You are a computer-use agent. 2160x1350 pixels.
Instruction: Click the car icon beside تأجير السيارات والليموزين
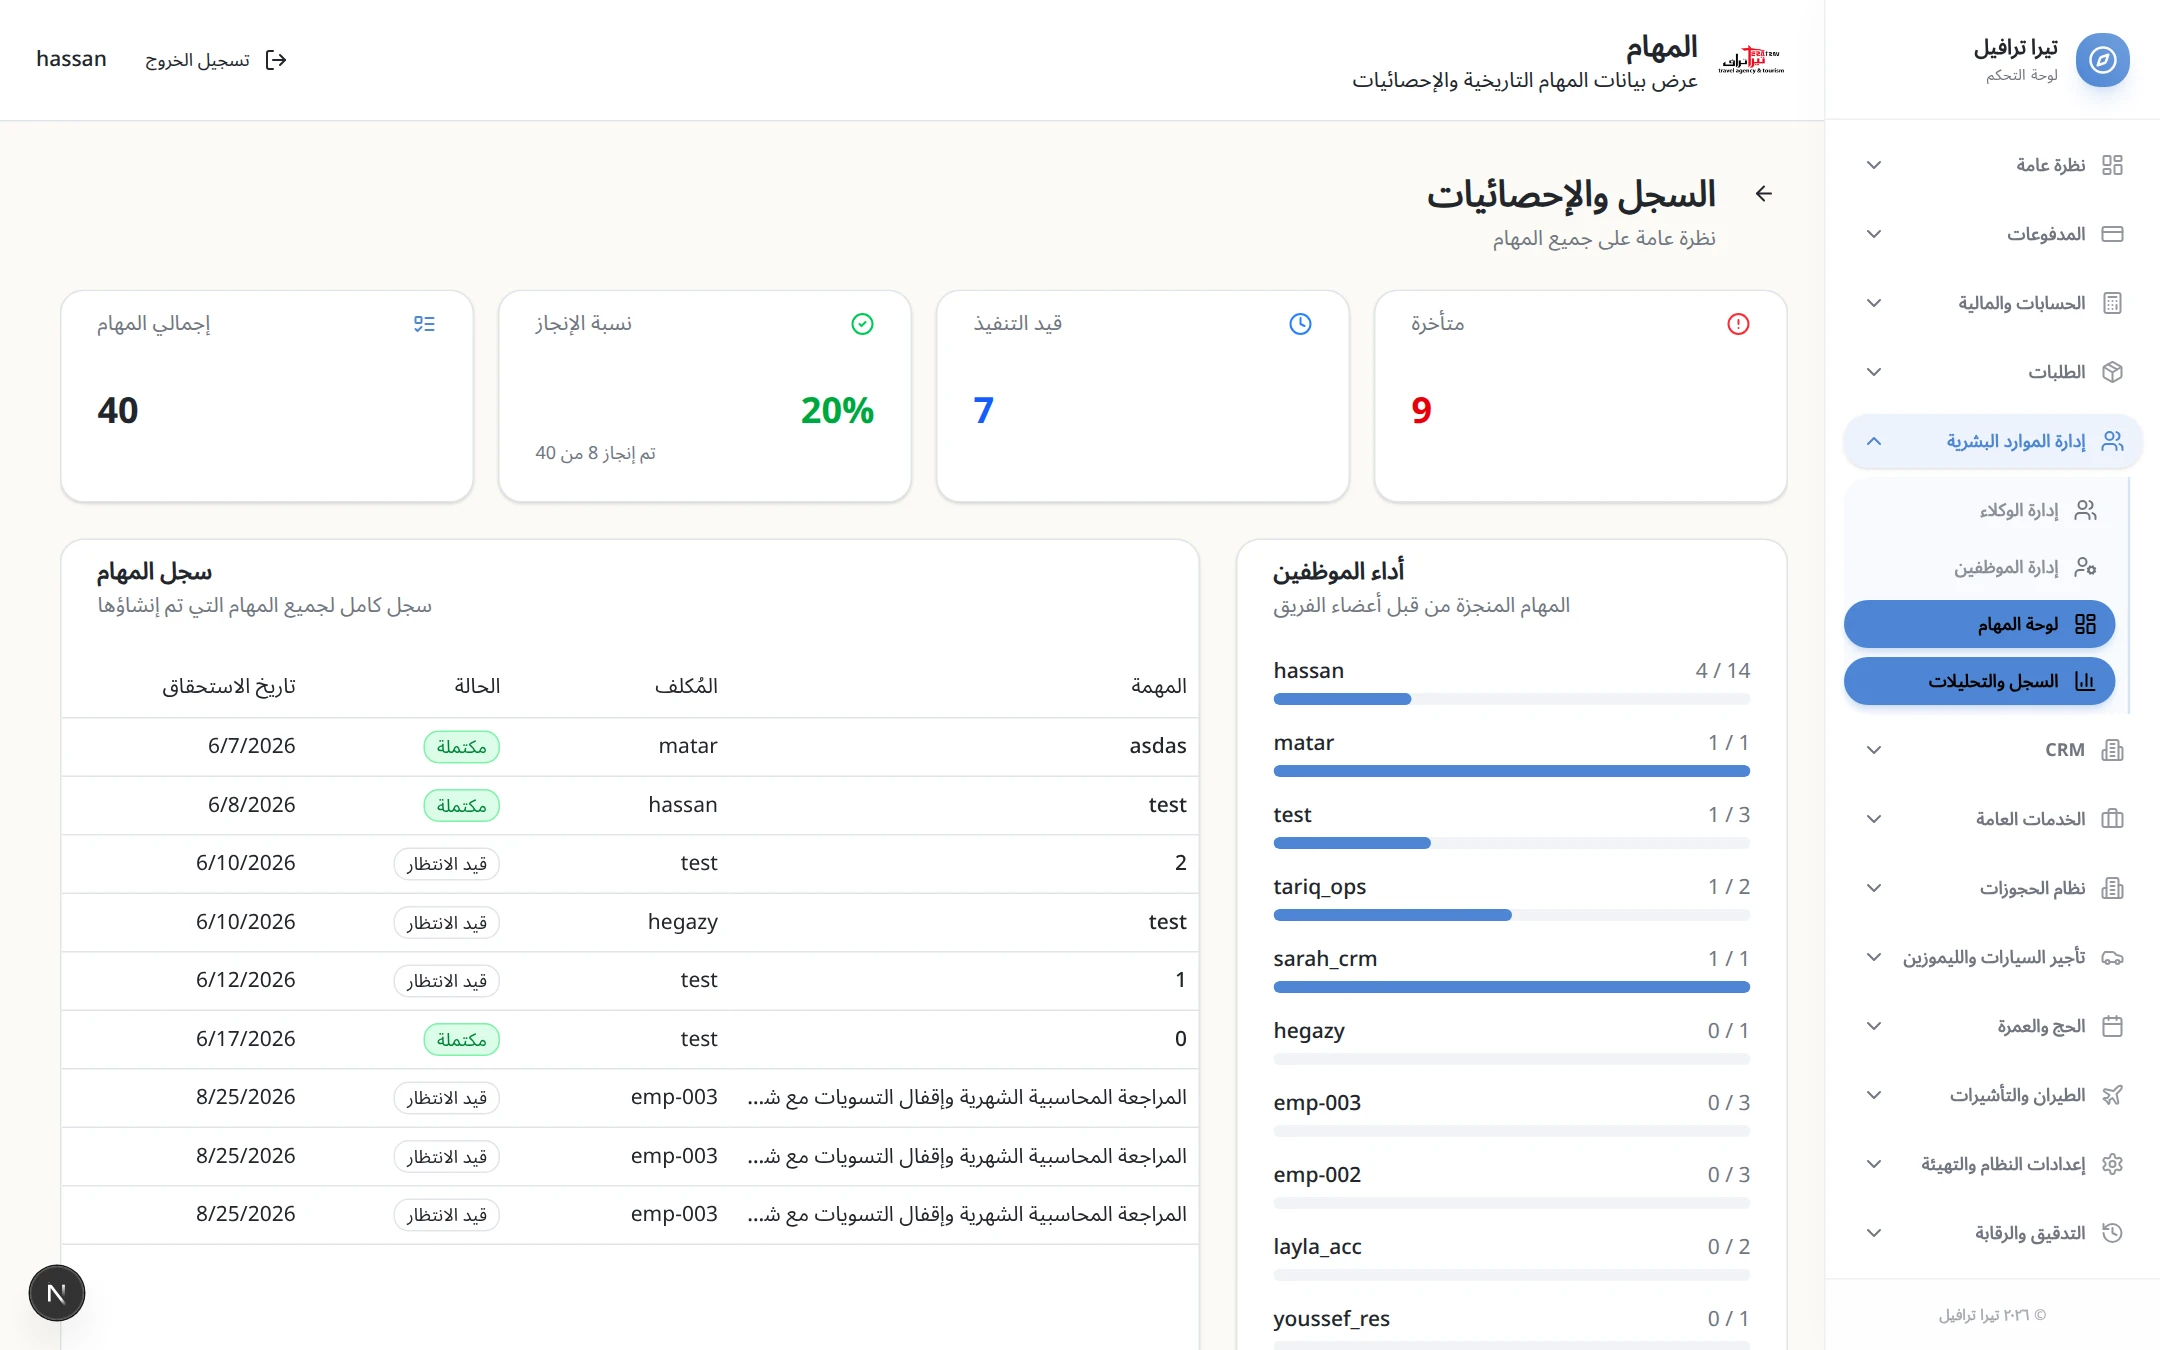(x=2112, y=957)
